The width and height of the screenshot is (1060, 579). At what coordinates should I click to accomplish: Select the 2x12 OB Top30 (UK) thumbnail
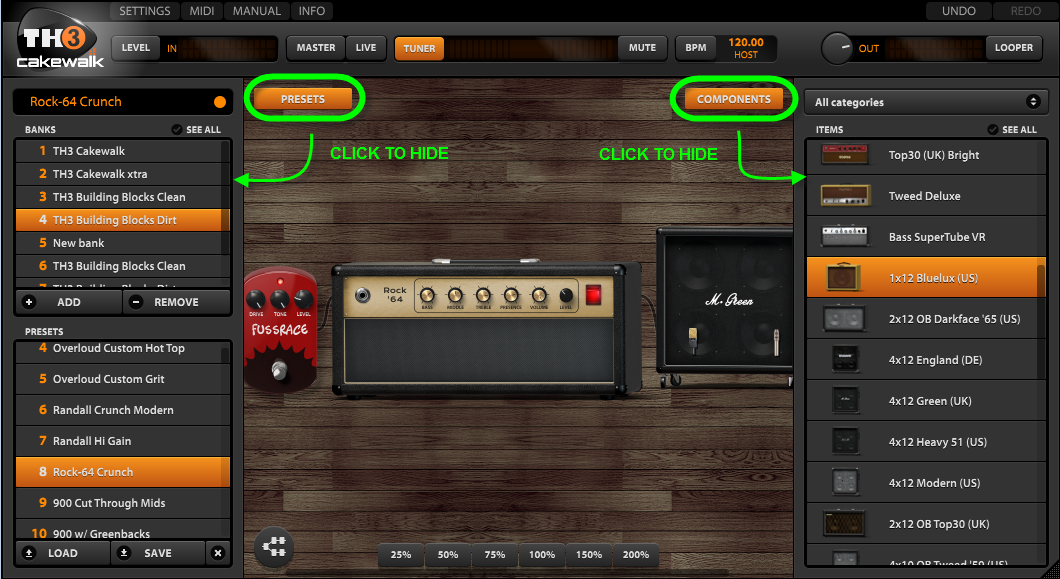[845, 524]
